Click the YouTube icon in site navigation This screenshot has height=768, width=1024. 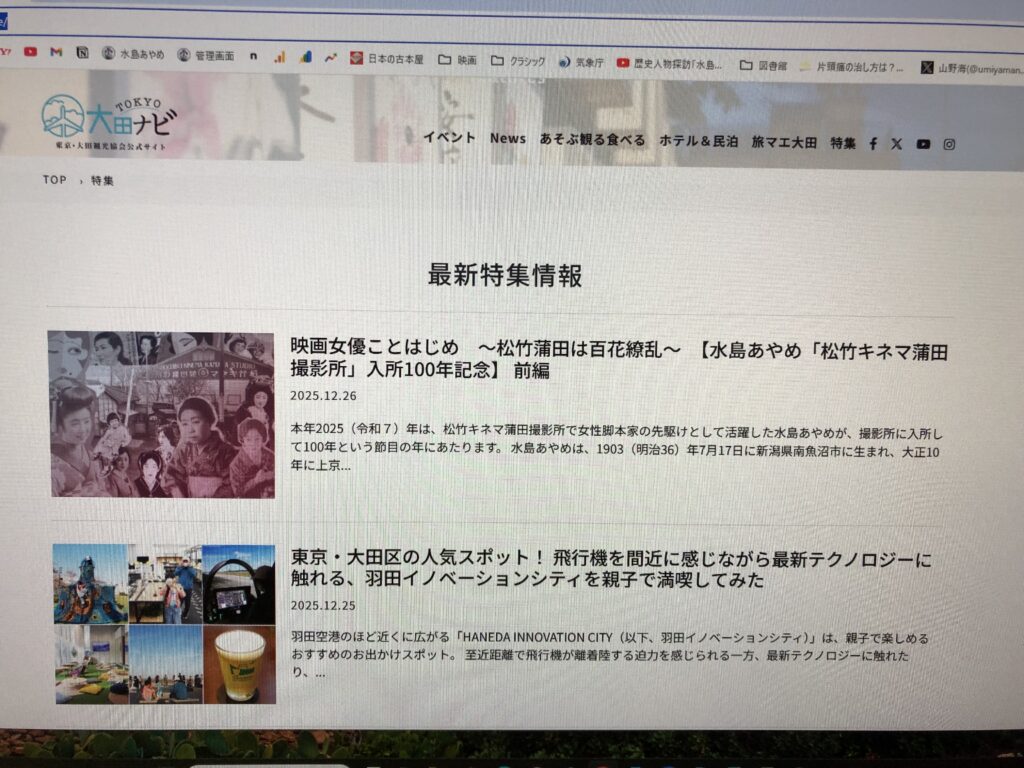(x=923, y=144)
